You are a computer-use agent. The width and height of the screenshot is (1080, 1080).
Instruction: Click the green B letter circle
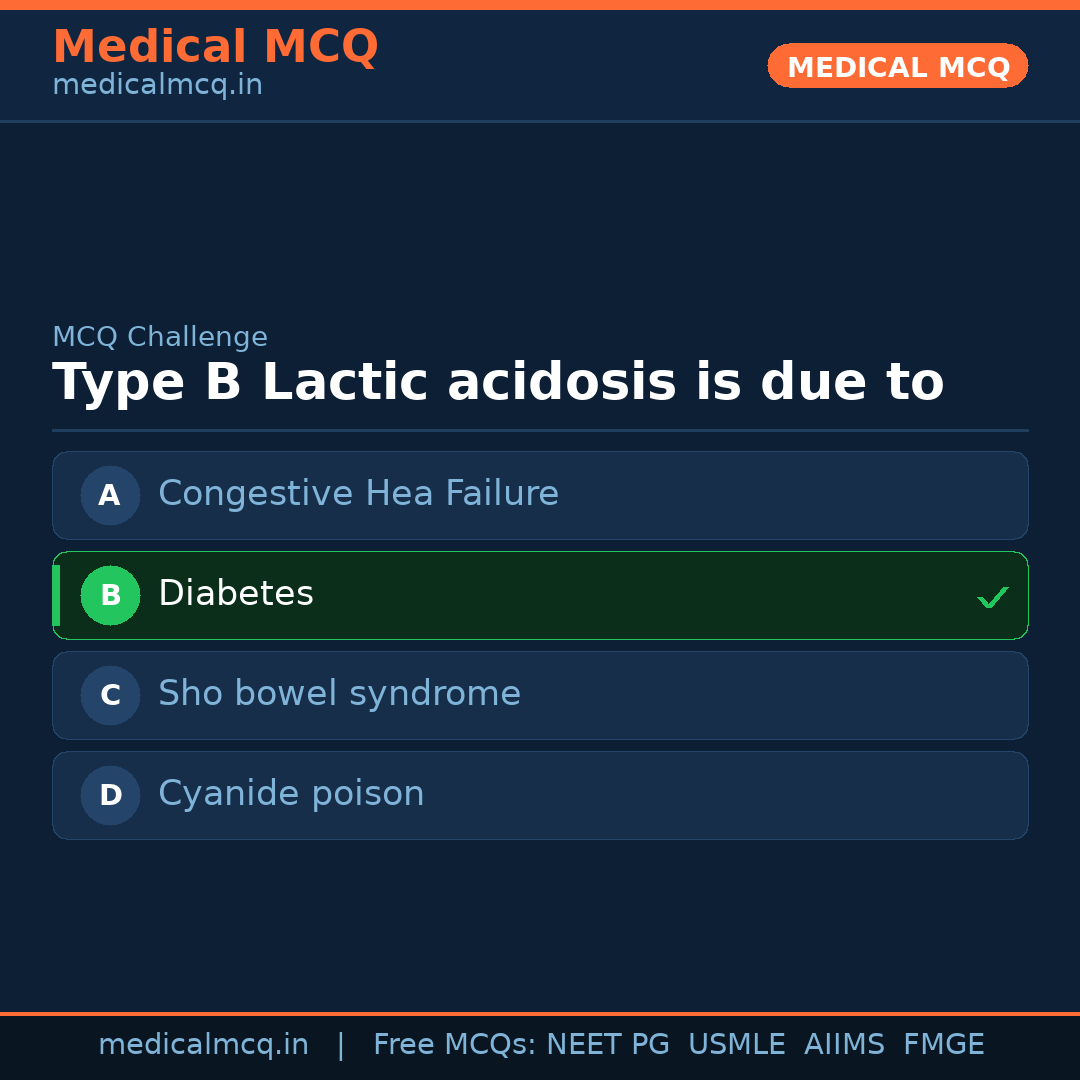pos(110,595)
